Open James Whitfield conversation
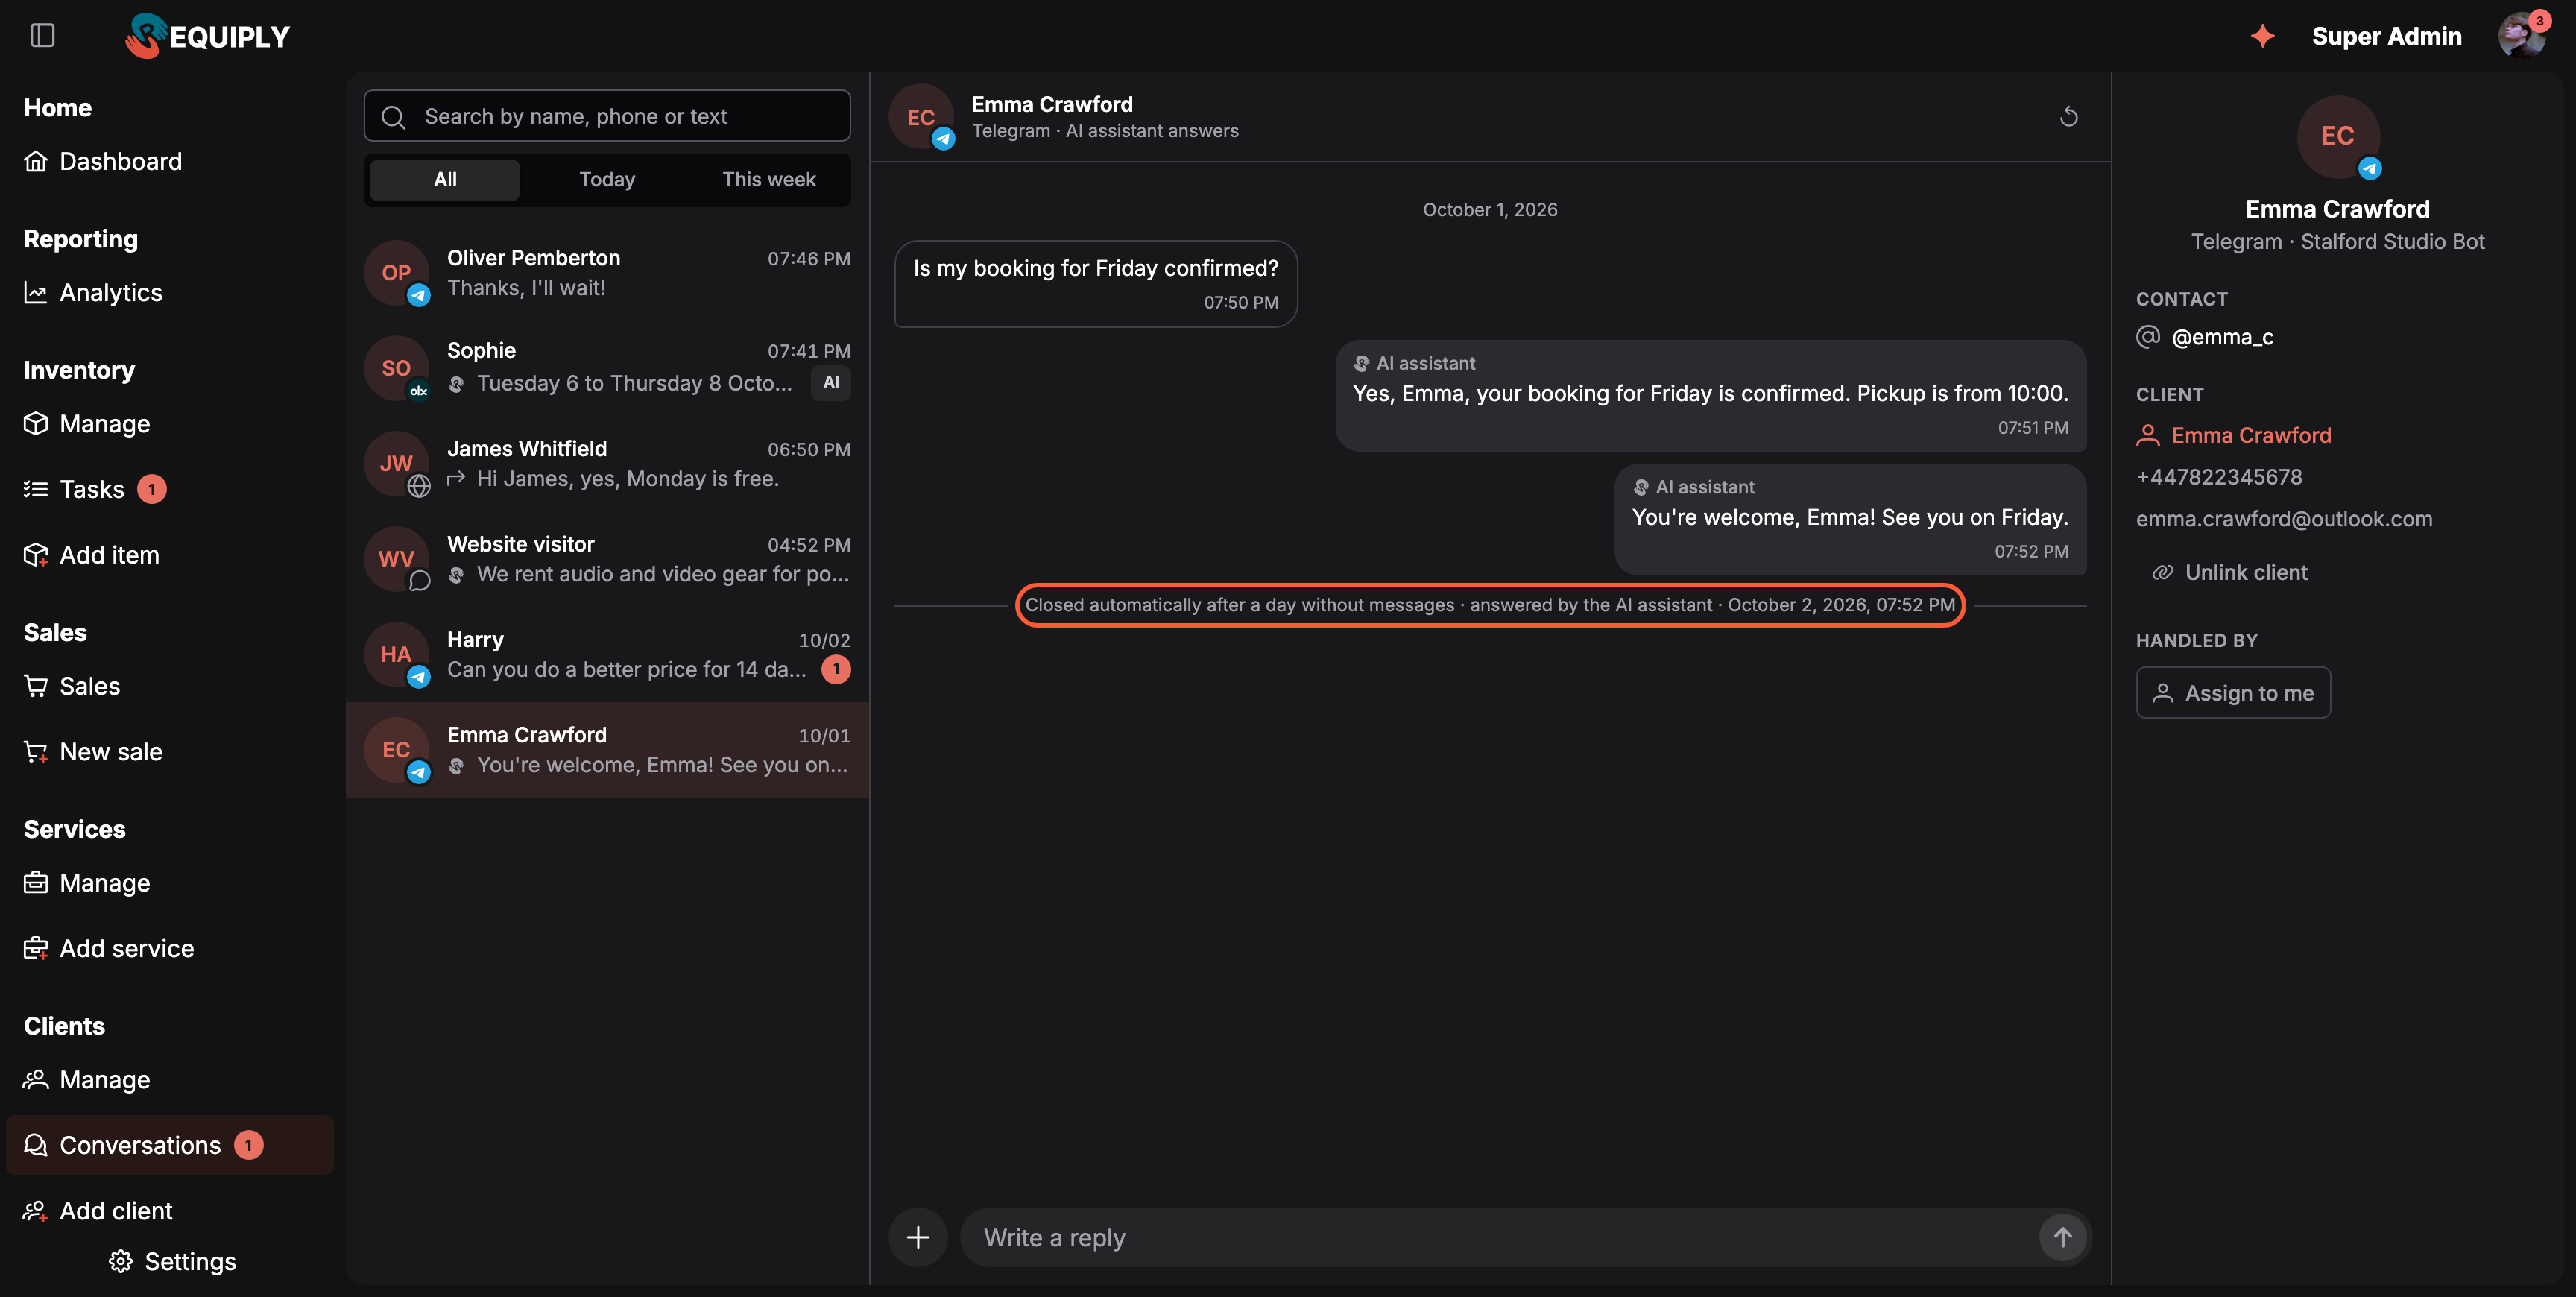 point(607,463)
